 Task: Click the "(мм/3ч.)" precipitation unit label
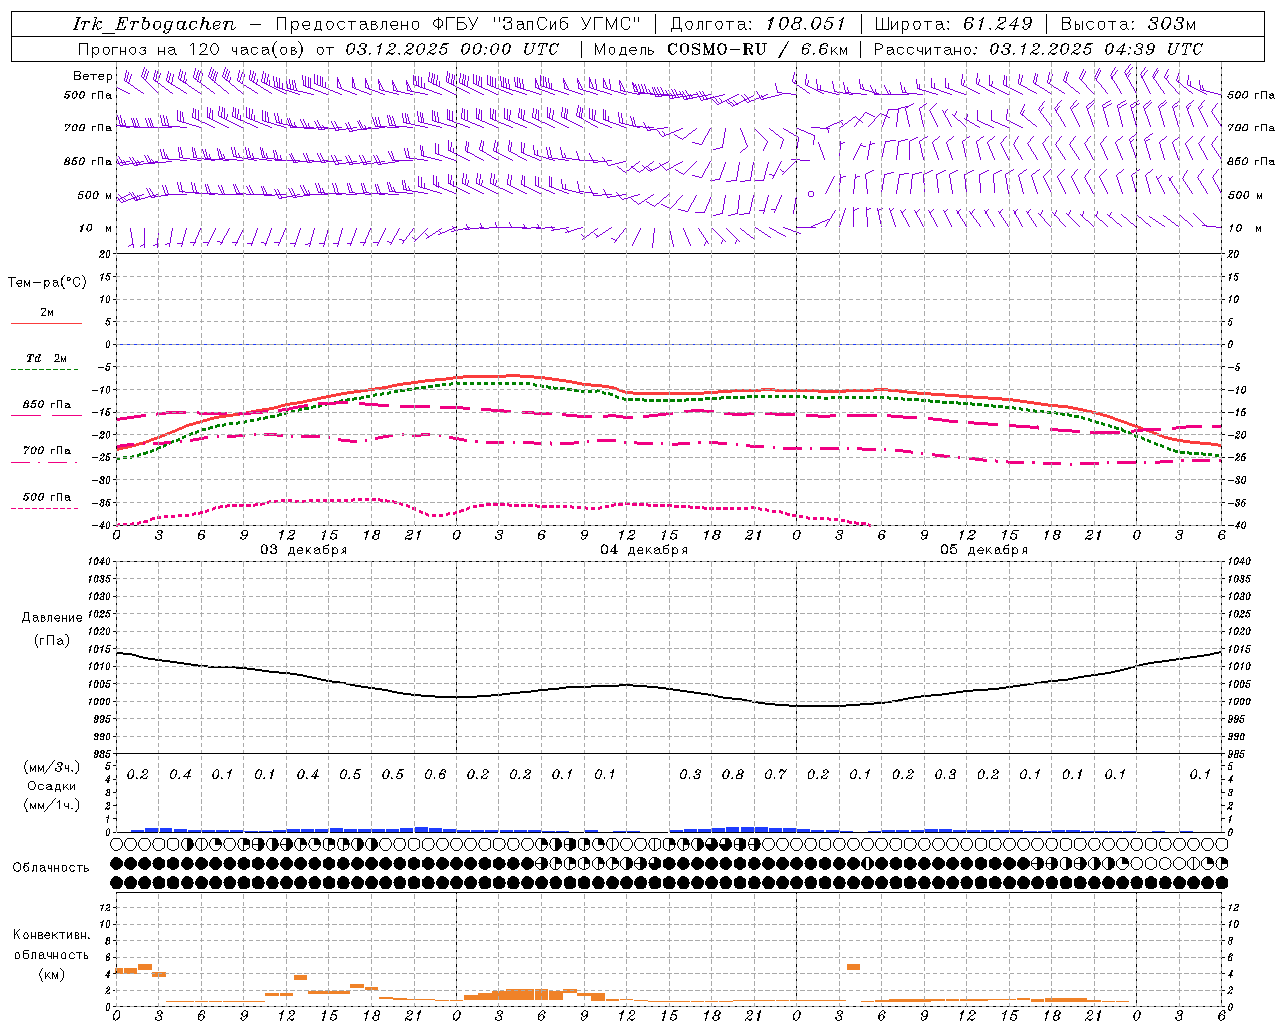coord(52,767)
